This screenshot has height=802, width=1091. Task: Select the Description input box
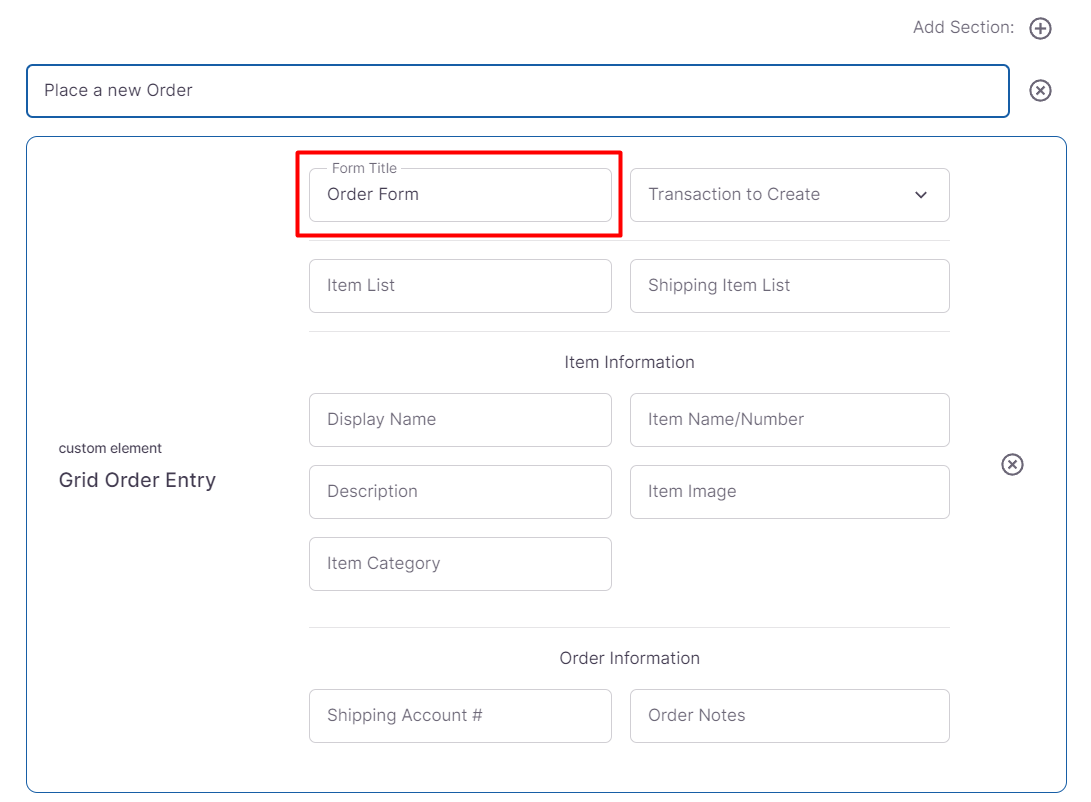(x=460, y=492)
